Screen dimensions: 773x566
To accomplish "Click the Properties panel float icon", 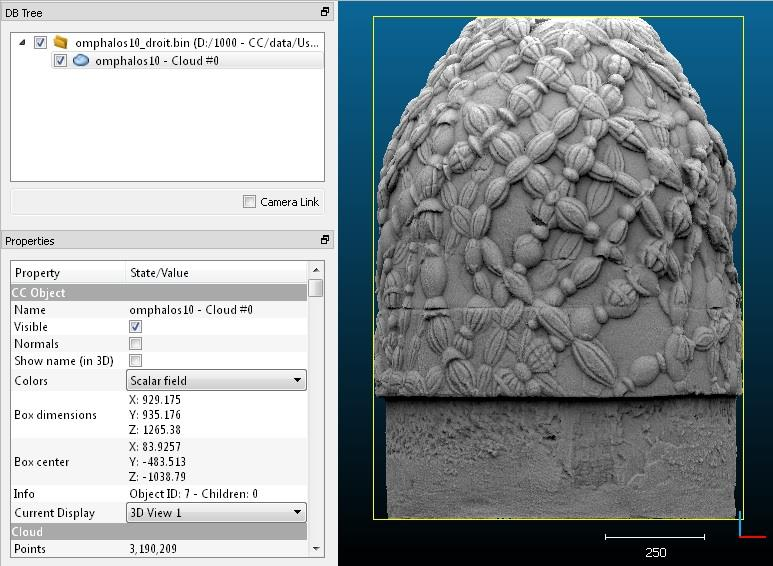I will (x=324, y=240).
